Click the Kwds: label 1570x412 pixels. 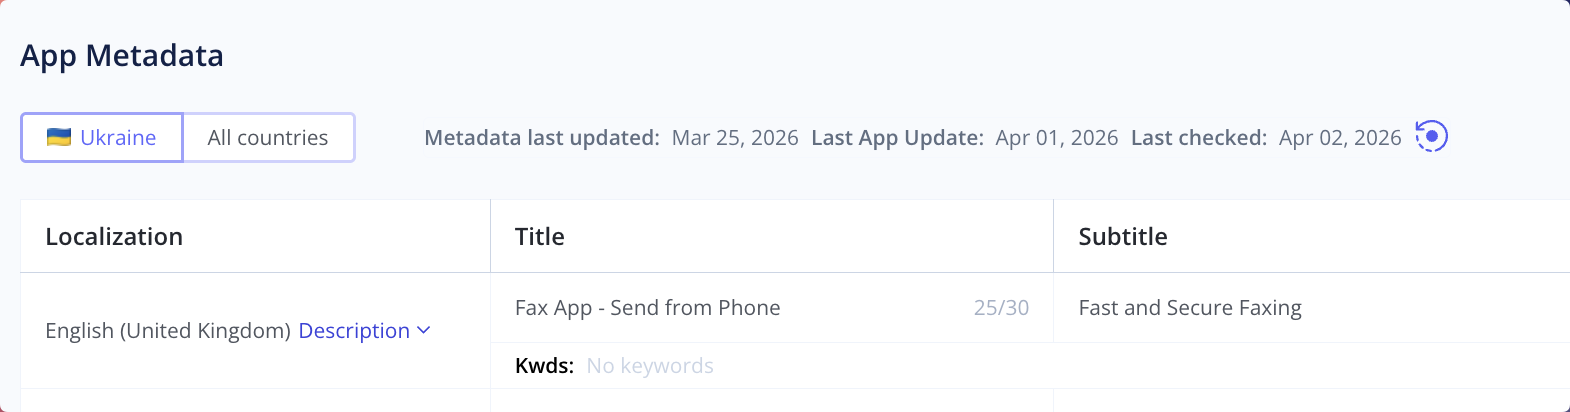click(544, 366)
